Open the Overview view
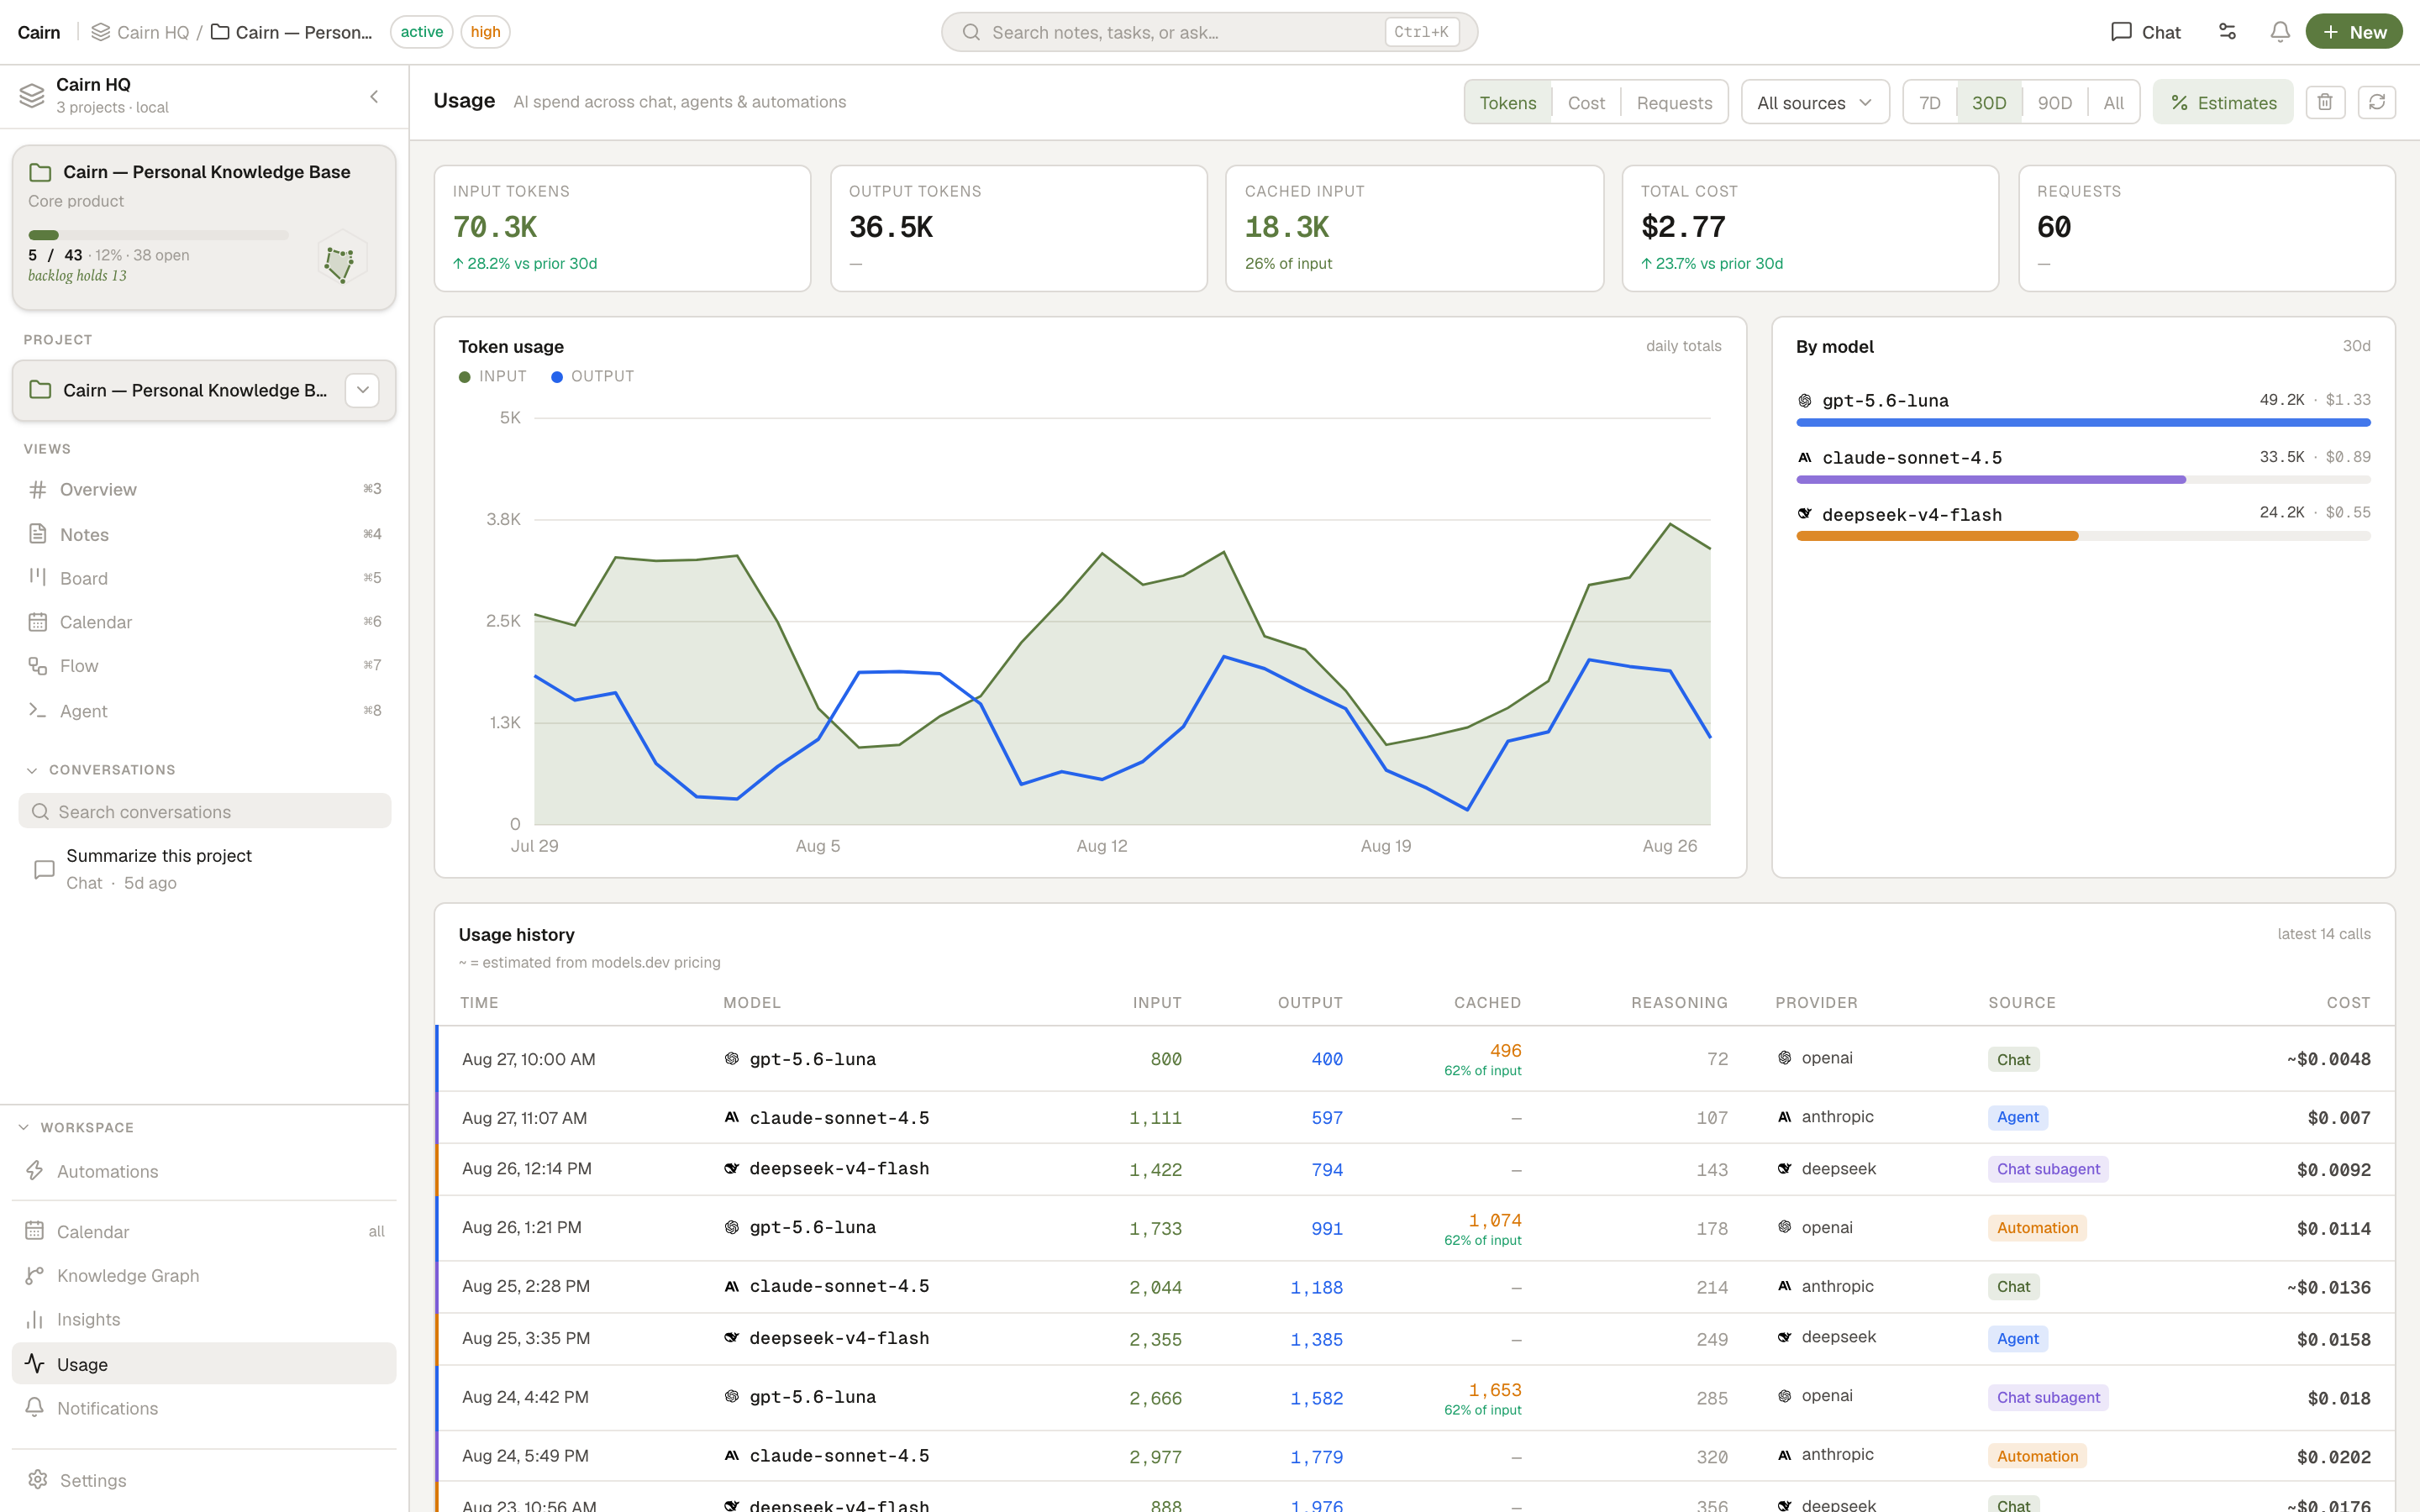The width and height of the screenshot is (2420, 1512). pyautogui.click(x=204, y=489)
